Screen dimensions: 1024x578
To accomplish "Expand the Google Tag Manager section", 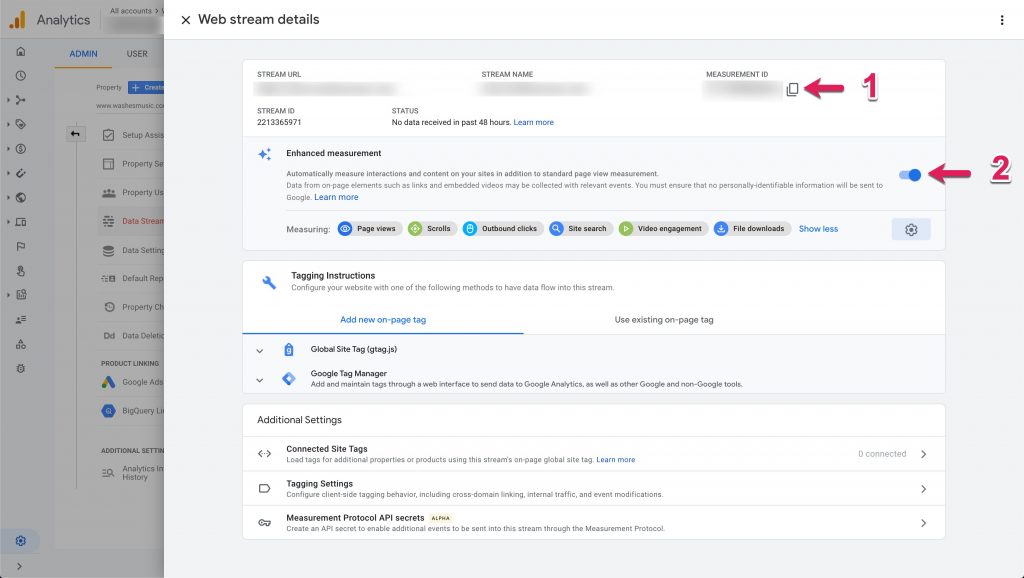I will click(x=260, y=380).
